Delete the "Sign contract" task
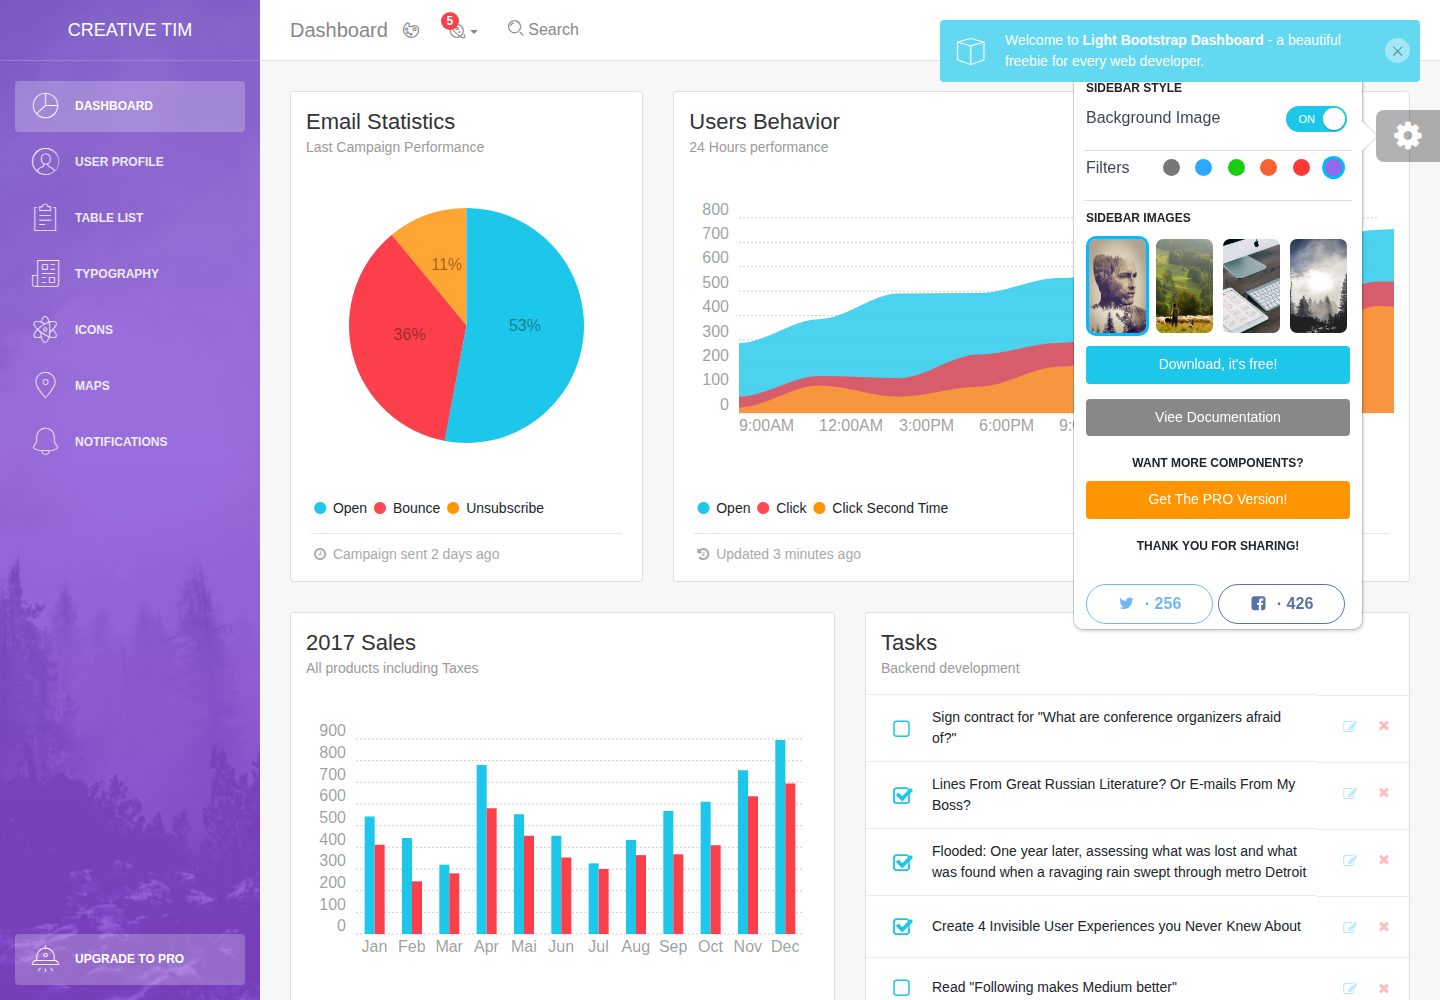 pyautogui.click(x=1384, y=726)
